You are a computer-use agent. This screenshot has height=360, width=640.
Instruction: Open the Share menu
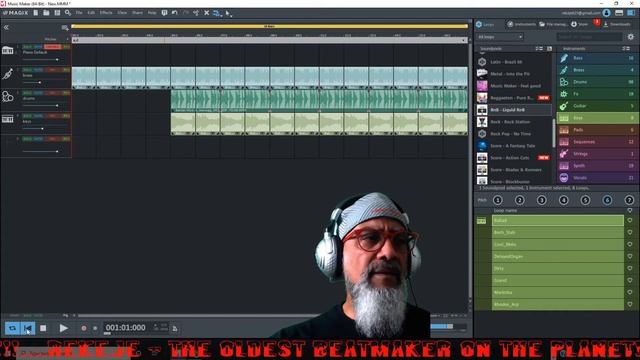click(x=138, y=13)
